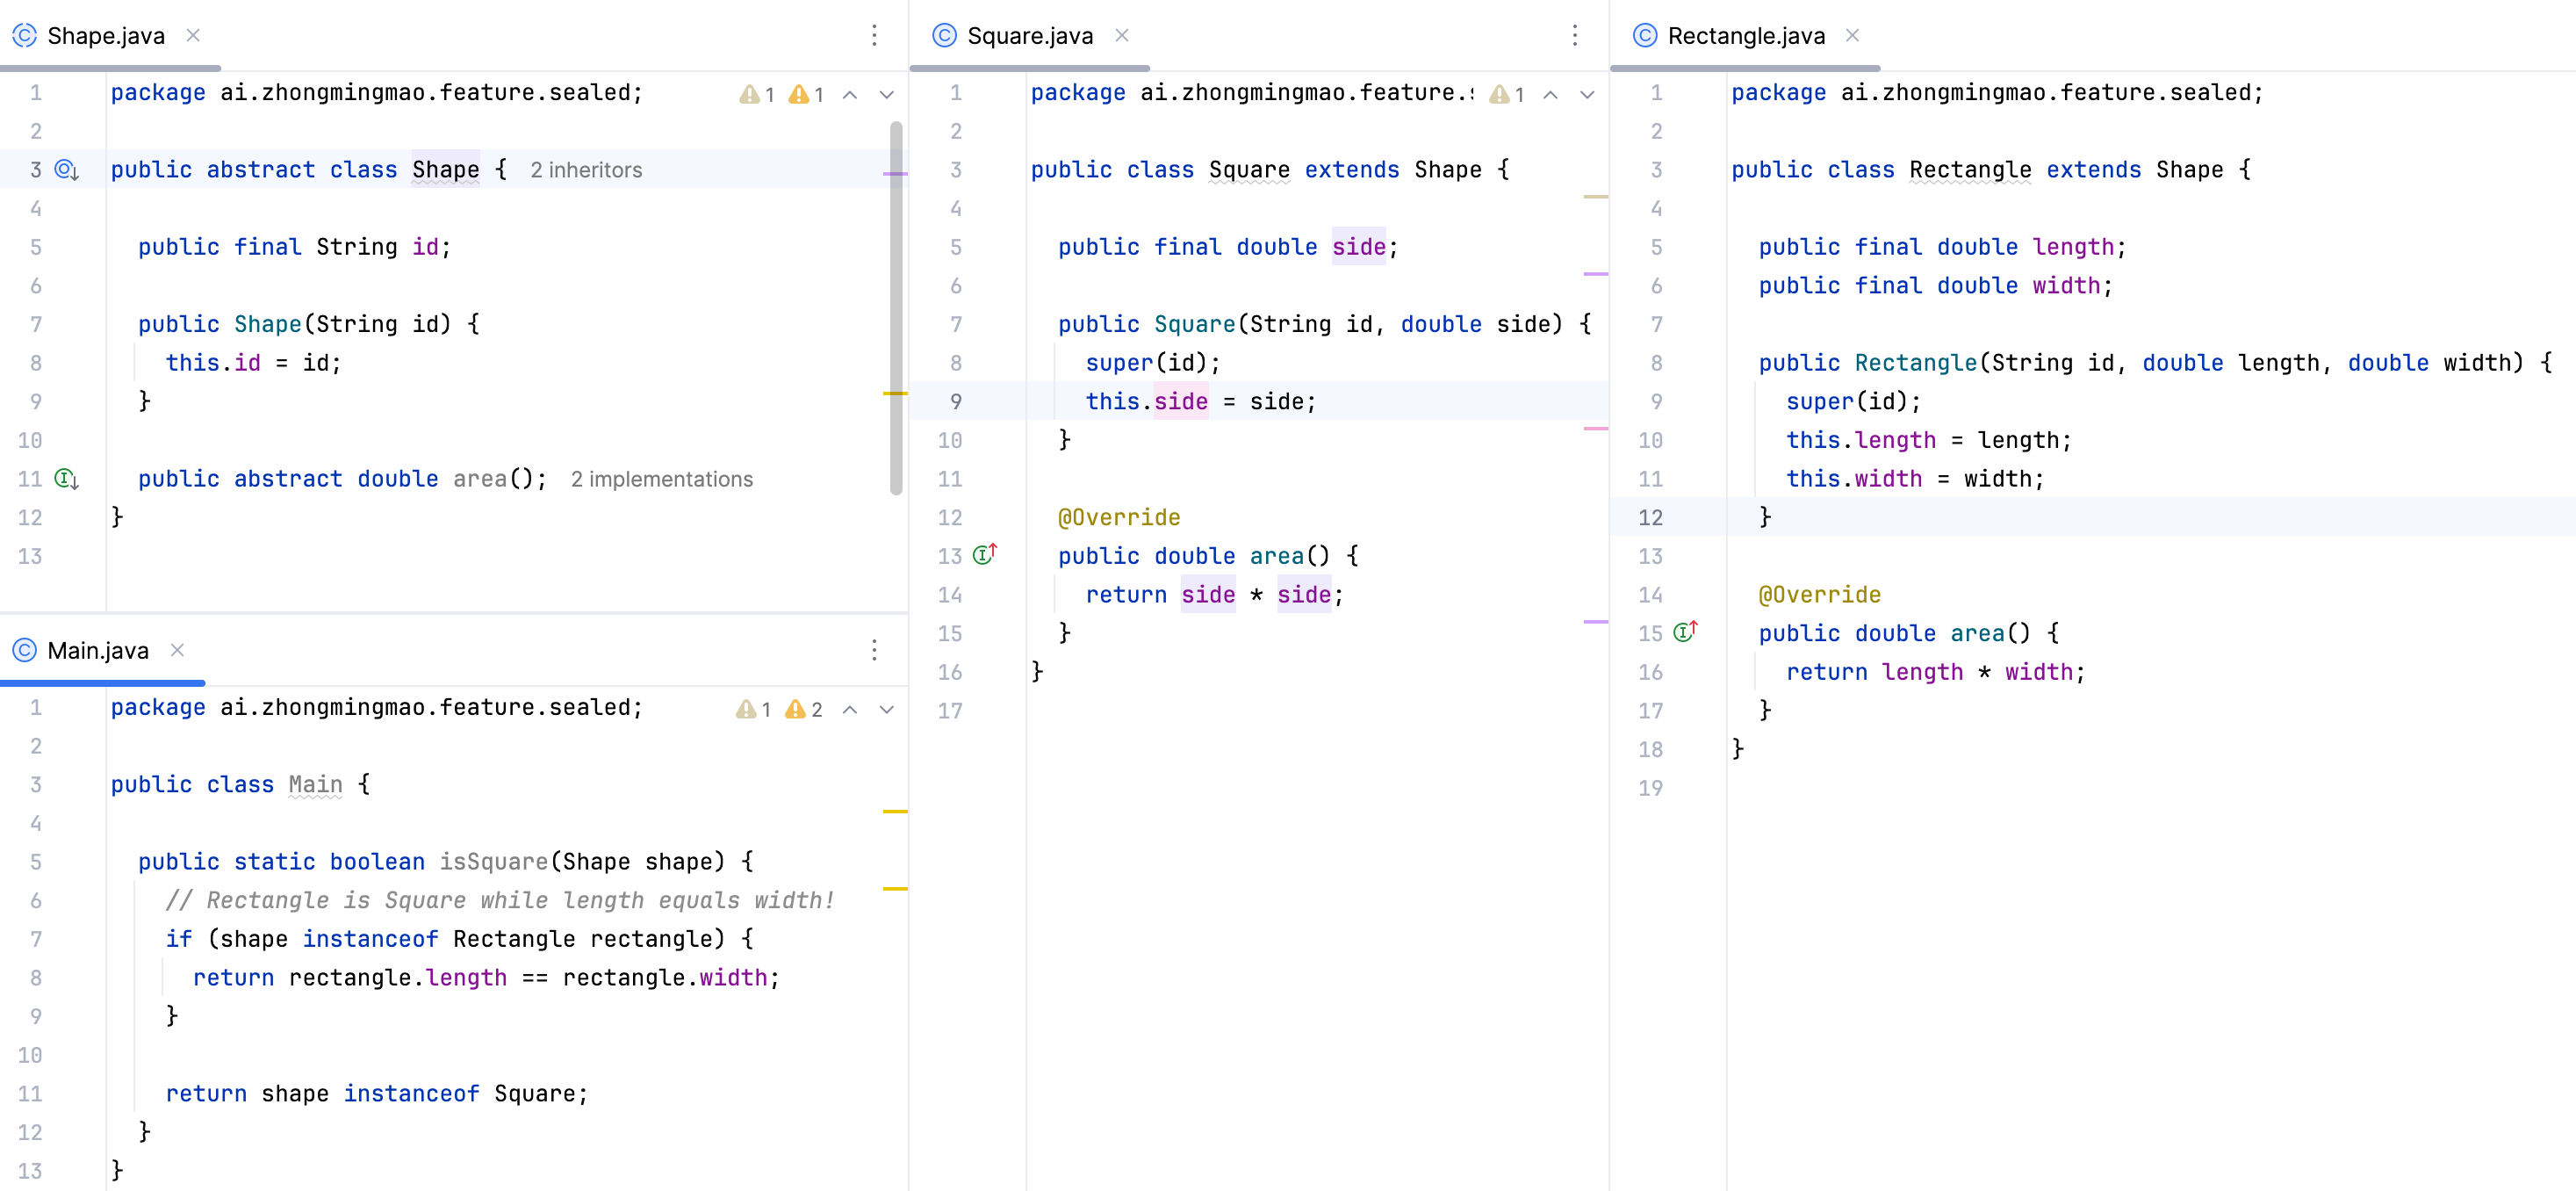
Task: Select the Main.java editor tab
Action: [x=97, y=651]
